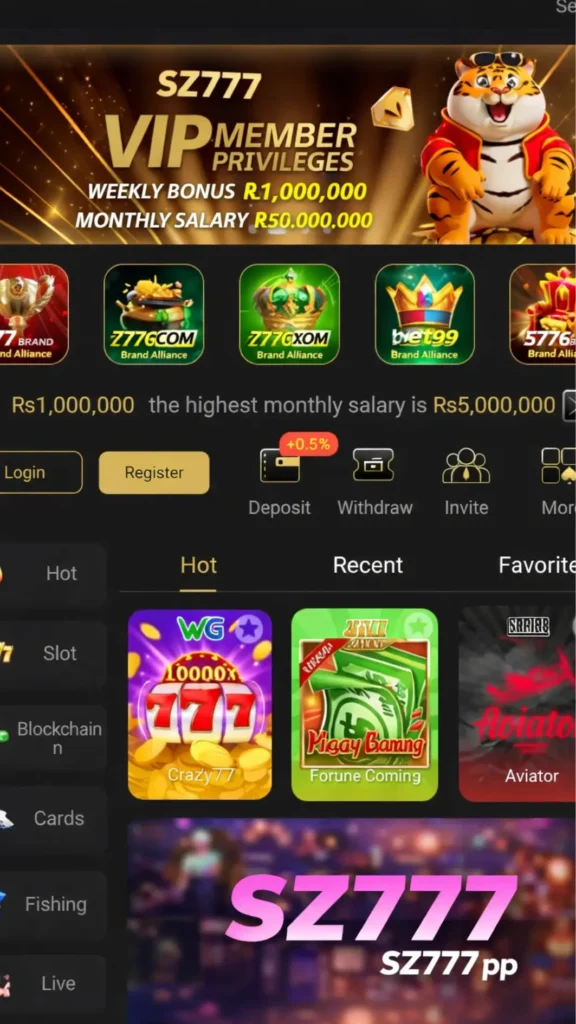Select the Blockchain sidebar category

pyautogui.click(x=52, y=738)
